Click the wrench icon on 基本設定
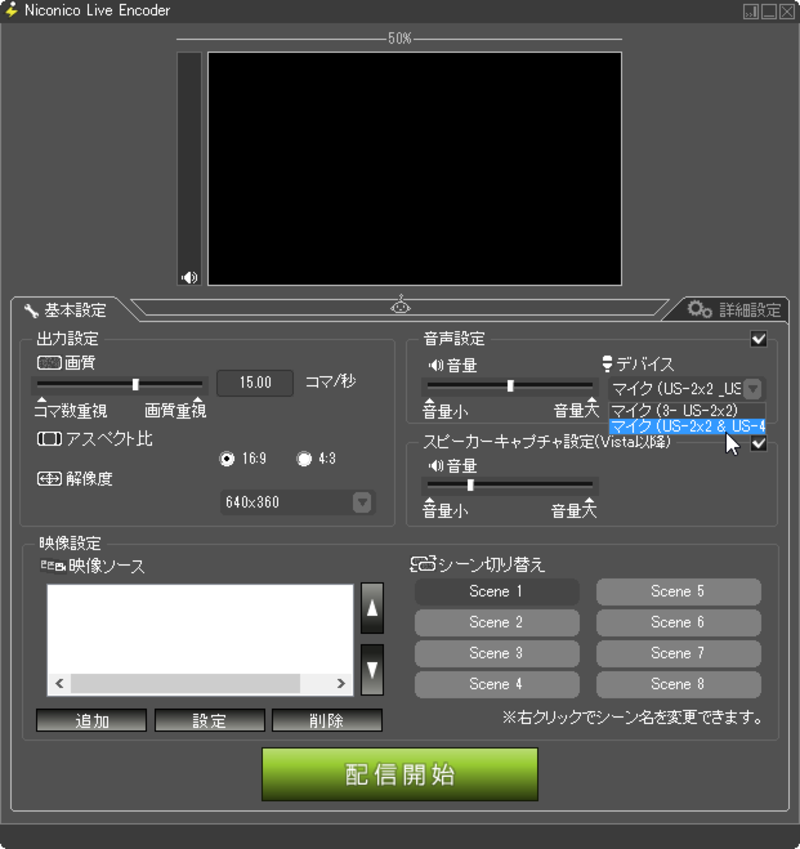 pyautogui.click(x=31, y=311)
